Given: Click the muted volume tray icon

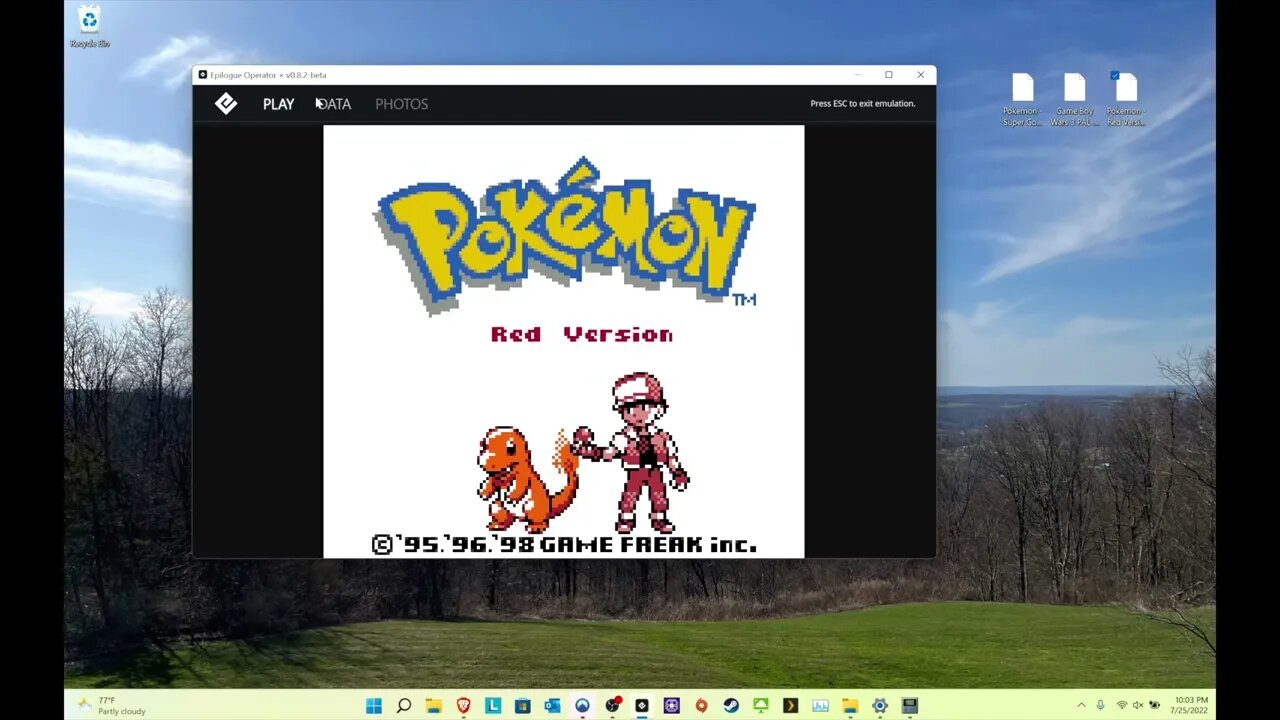Looking at the screenshot, I should [1137, 706].
